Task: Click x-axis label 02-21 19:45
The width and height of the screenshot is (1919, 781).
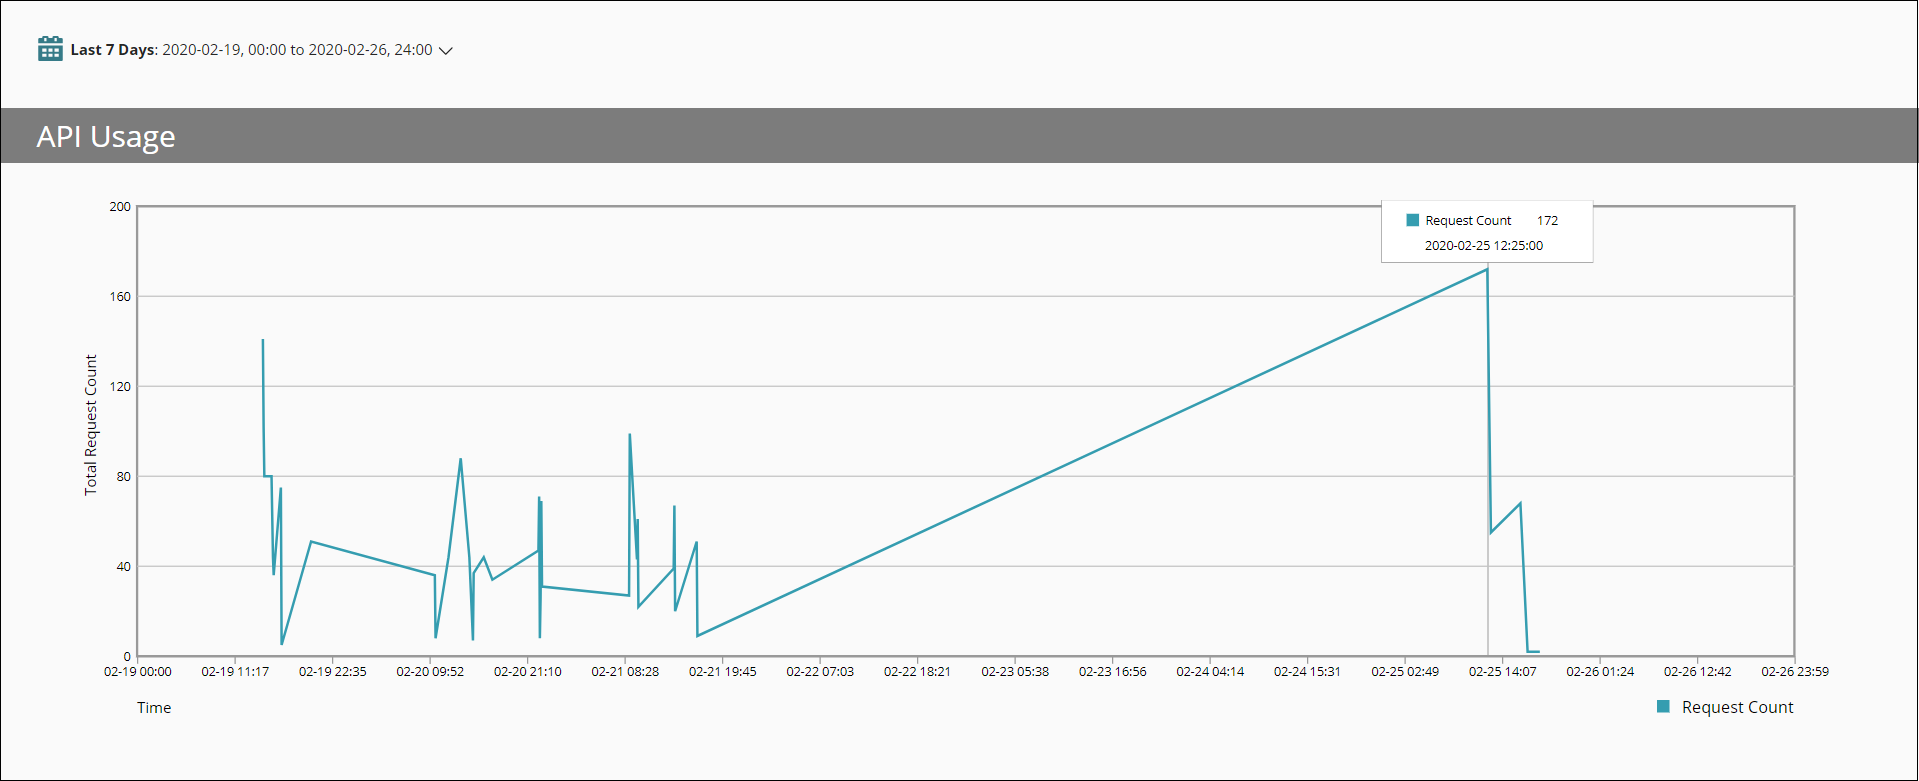Action: [723, 672]
